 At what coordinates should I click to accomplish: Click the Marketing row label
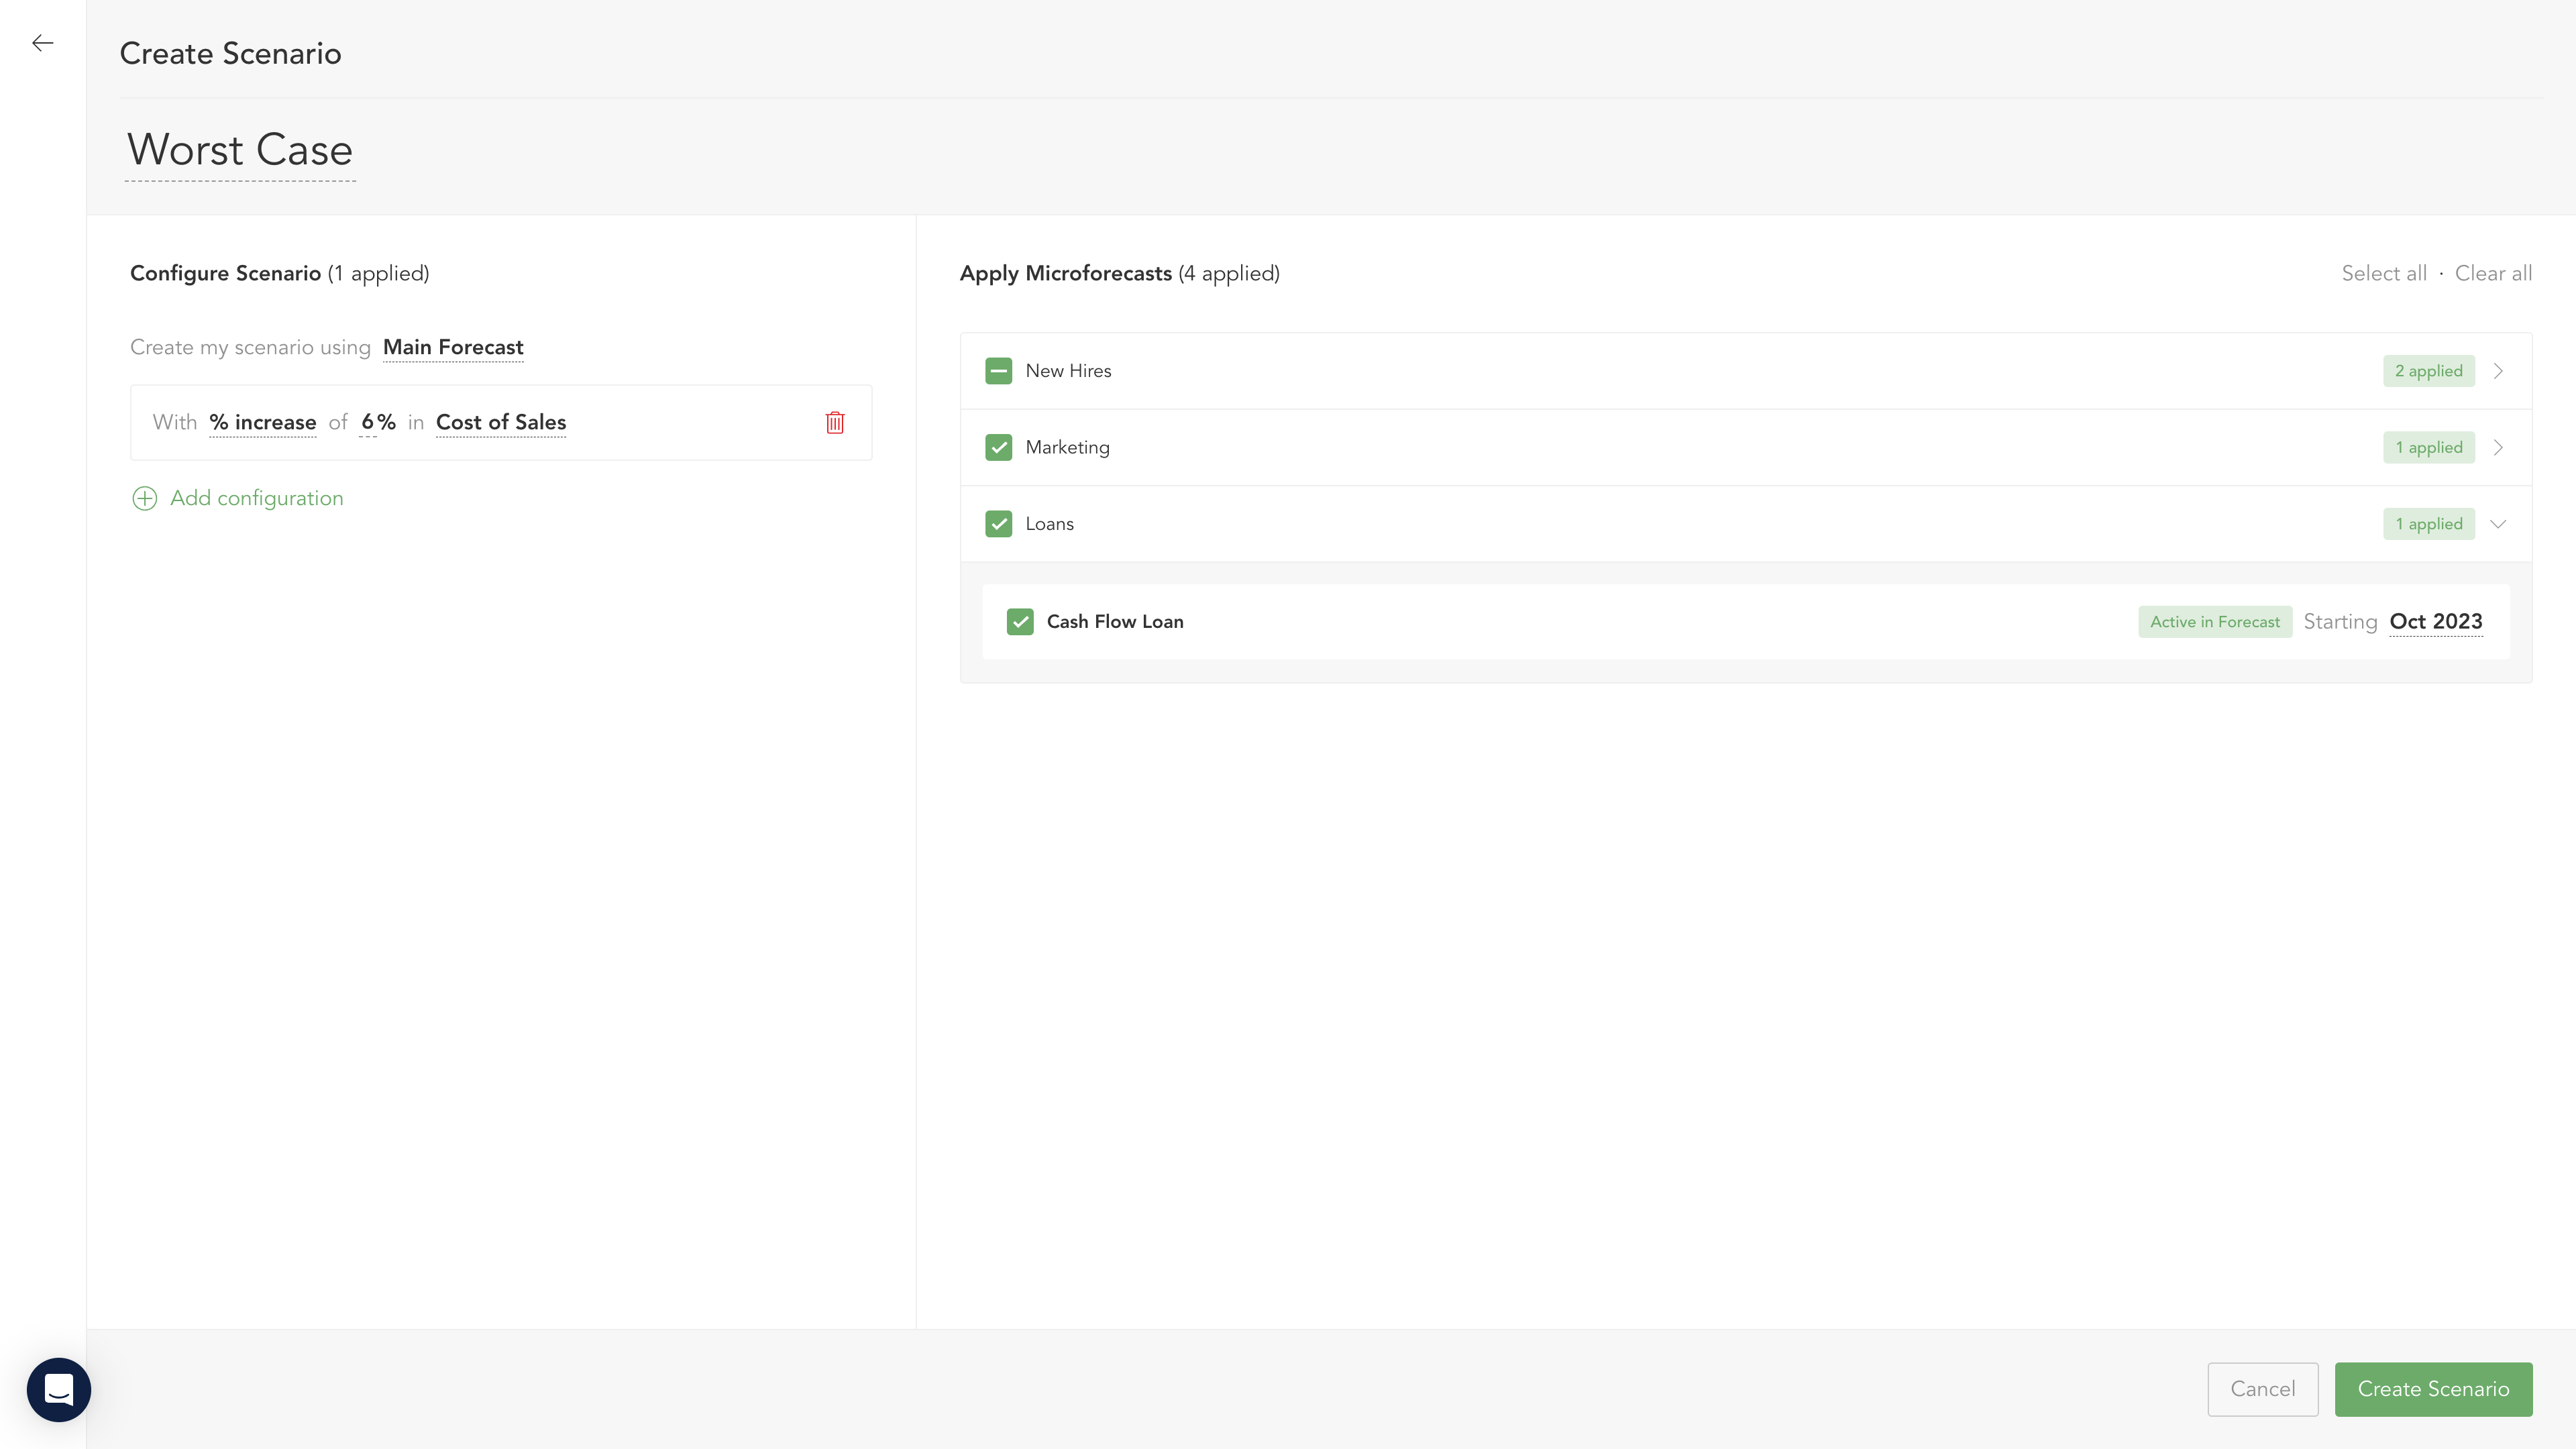tap(1067, 447)
